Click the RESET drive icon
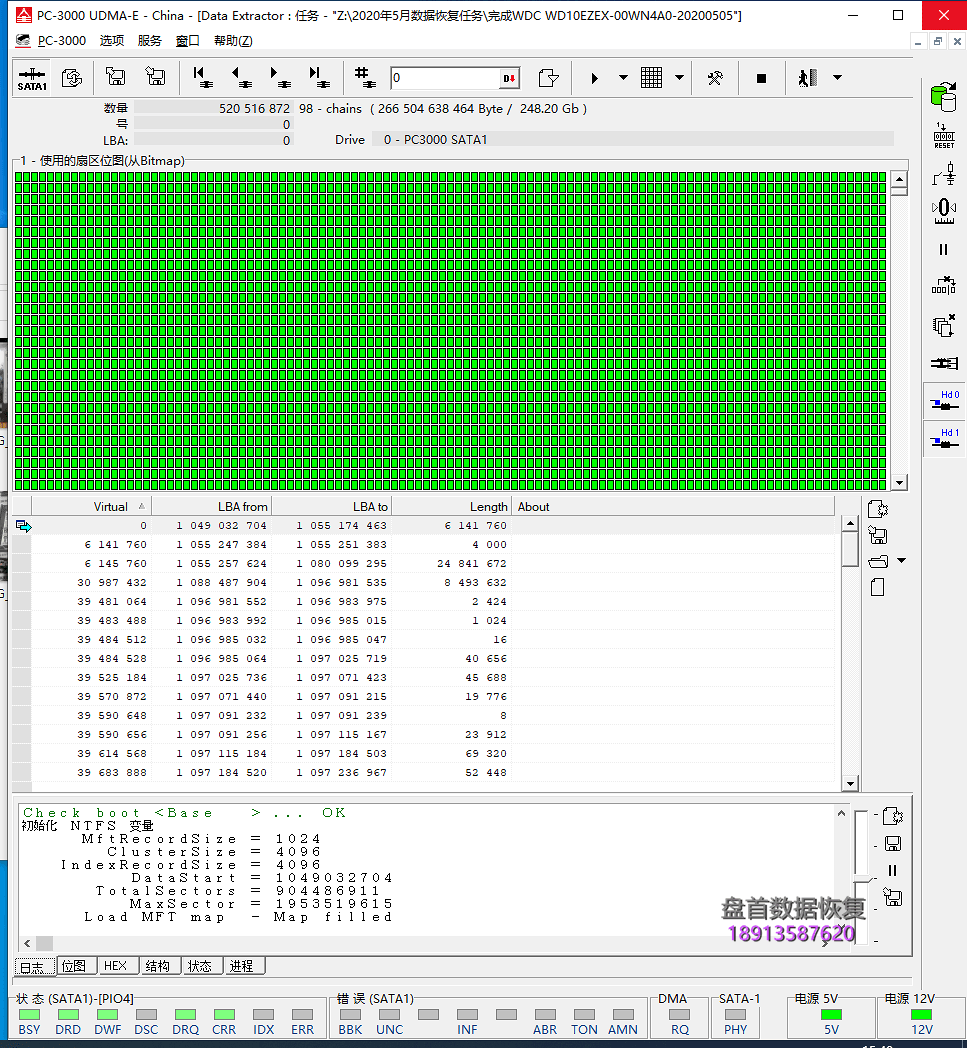This screenshot has width=967, height=1048. pyautogui.click(x=944, y=136)
